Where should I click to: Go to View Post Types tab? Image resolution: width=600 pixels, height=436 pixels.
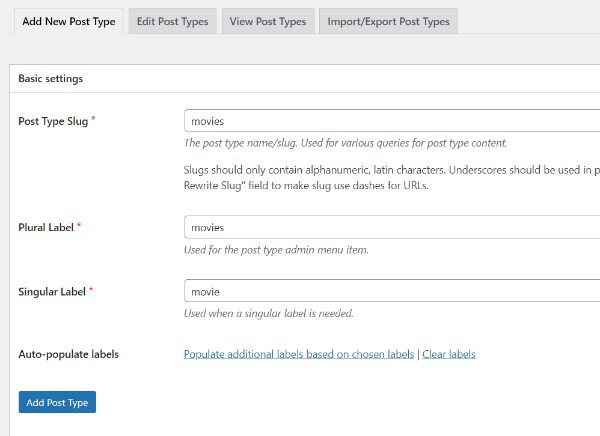268,21
